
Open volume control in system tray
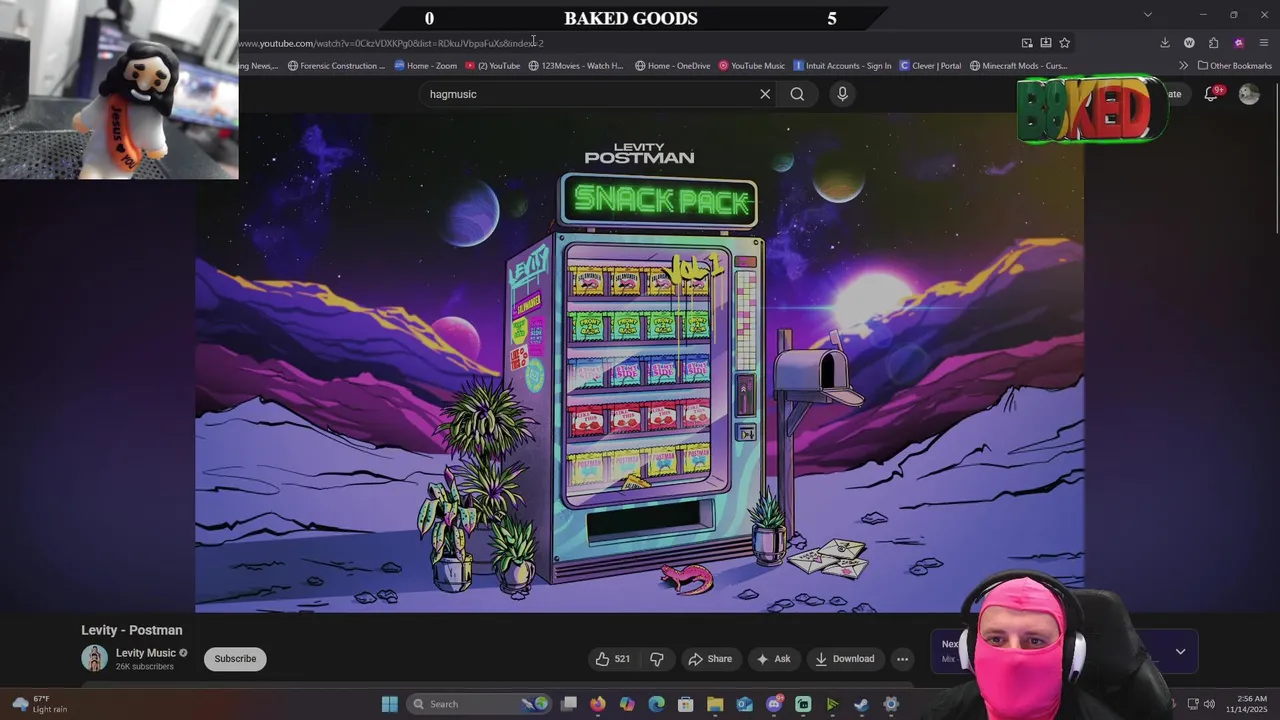(1210, 704)
